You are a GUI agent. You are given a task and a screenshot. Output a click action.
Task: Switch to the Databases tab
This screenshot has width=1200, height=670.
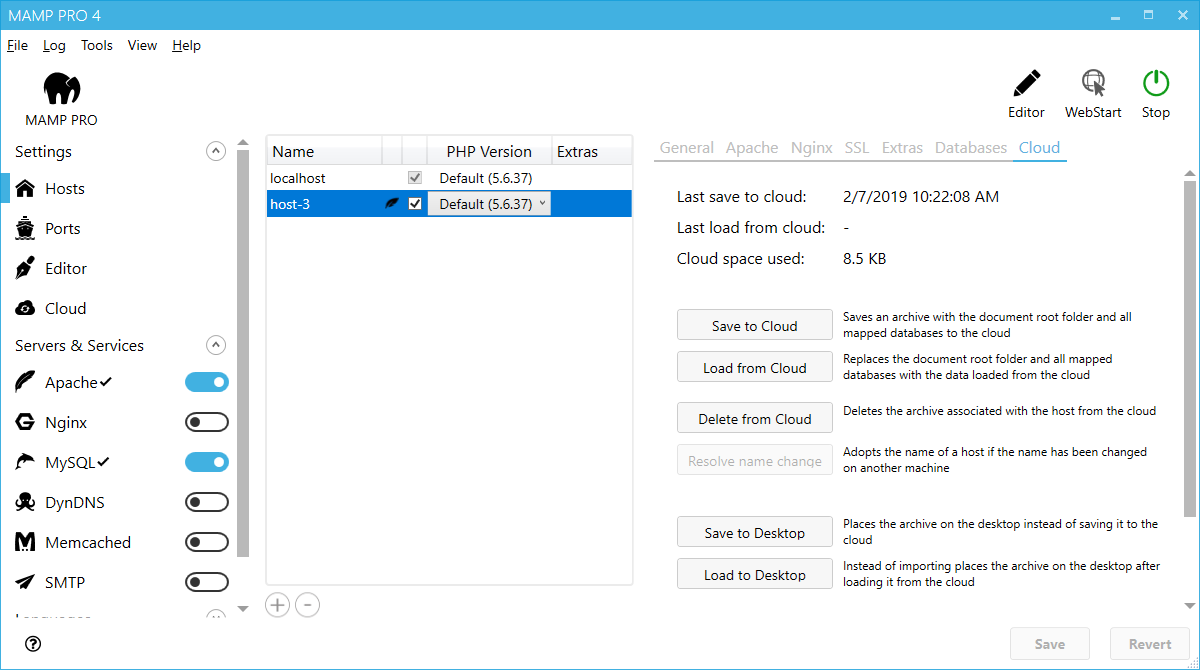click(x=971, y=147)
